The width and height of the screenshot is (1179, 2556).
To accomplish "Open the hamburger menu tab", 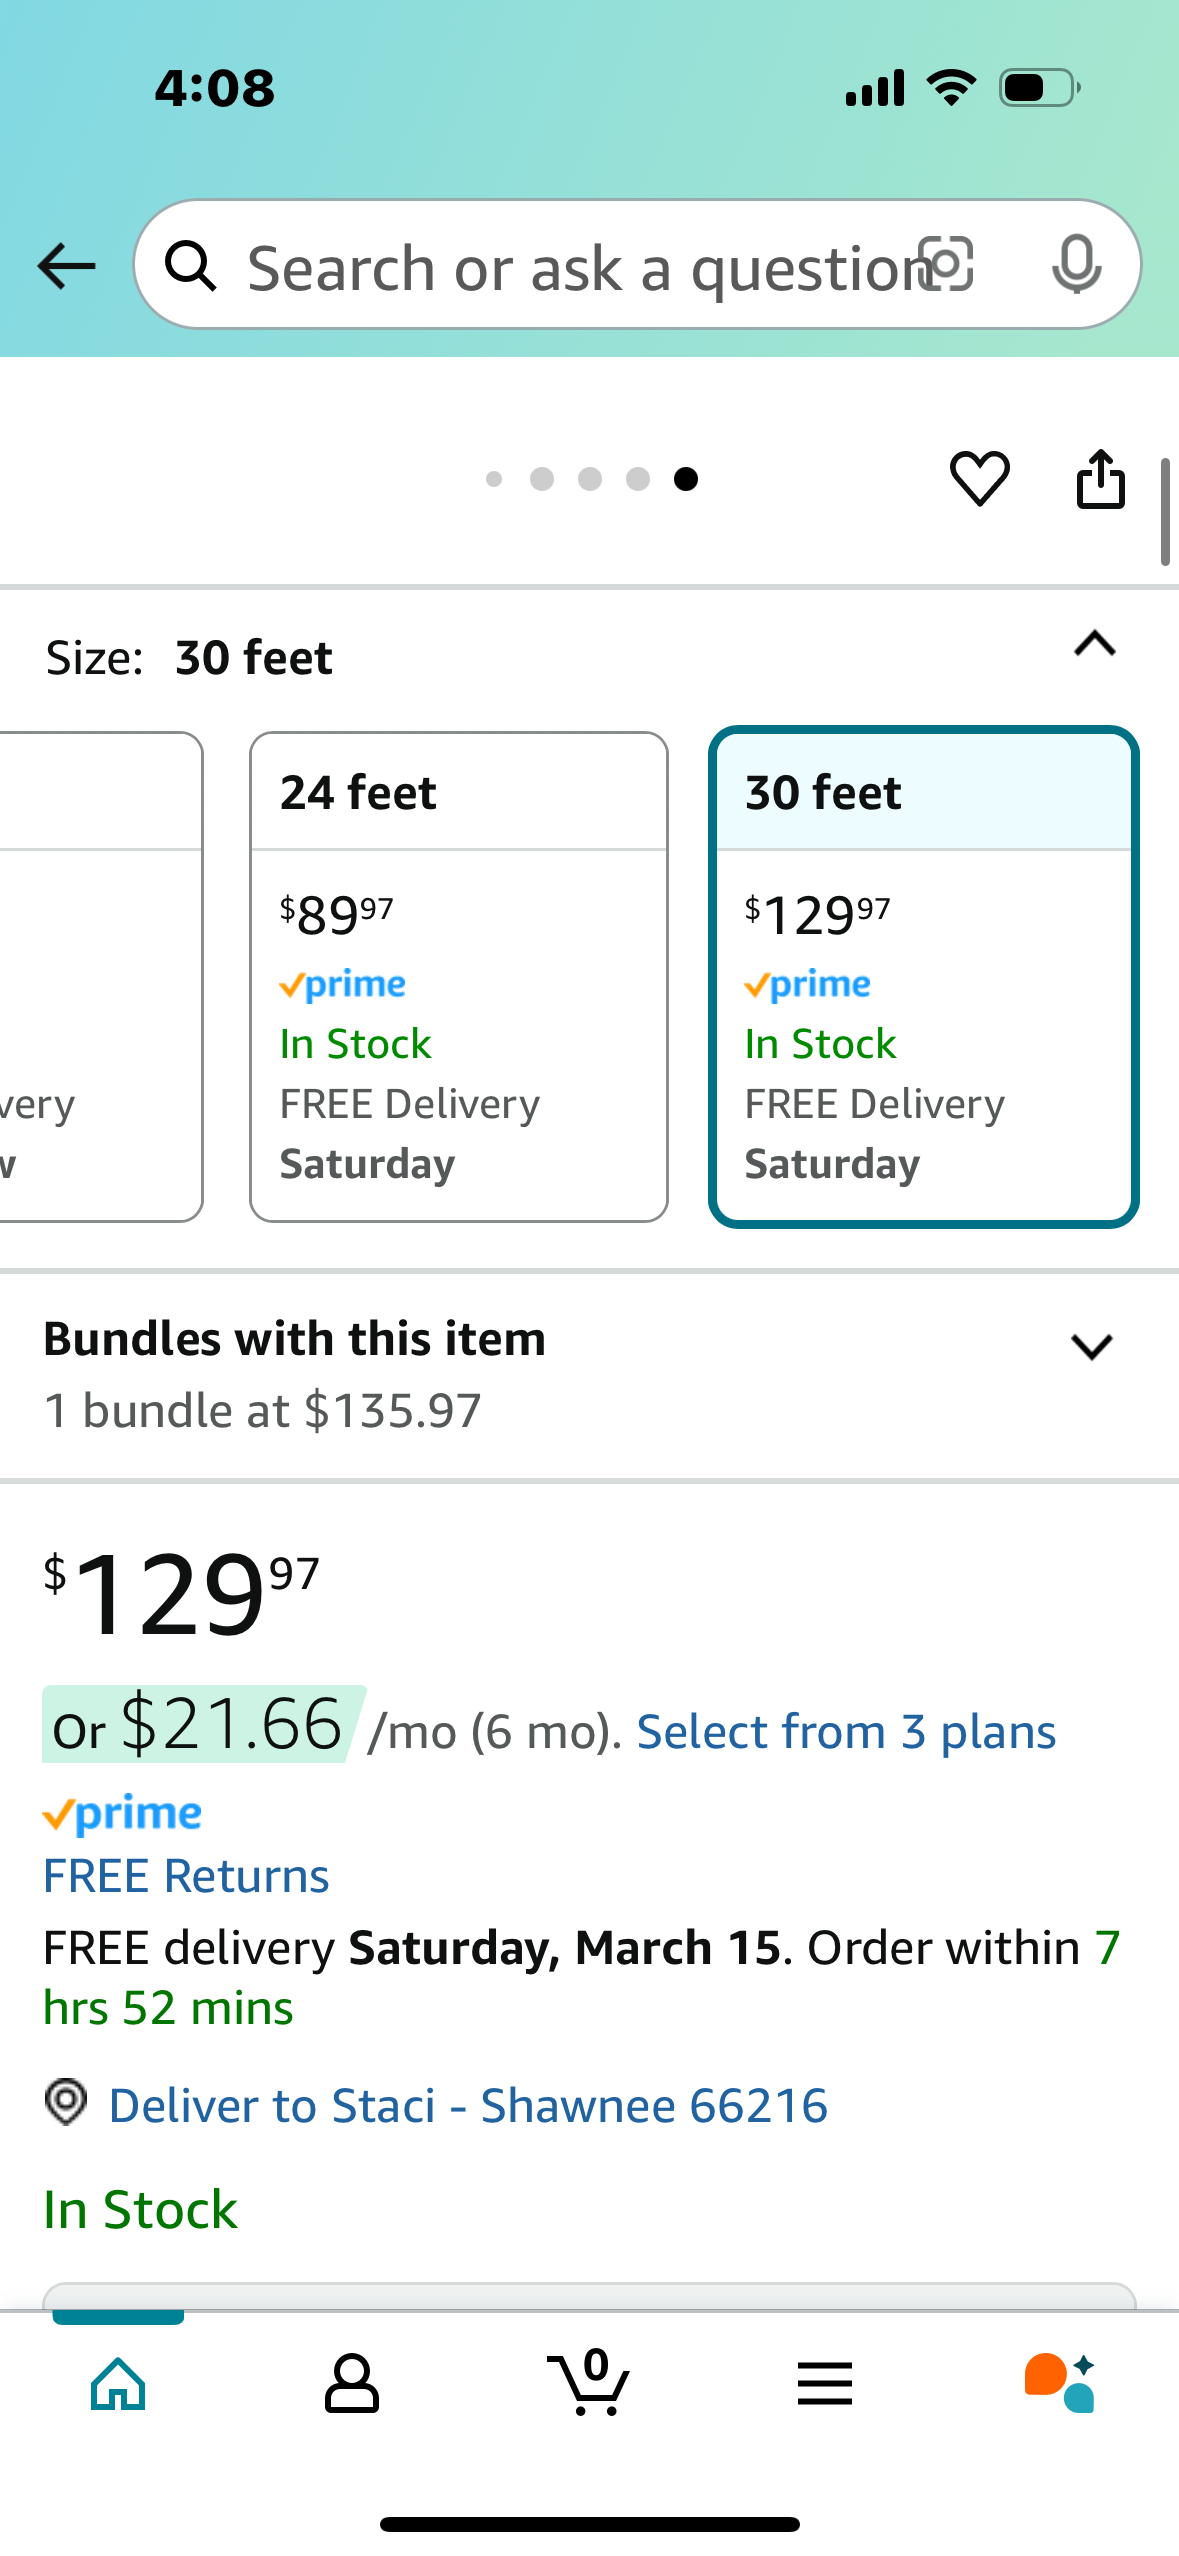I will click(825, 2383).
